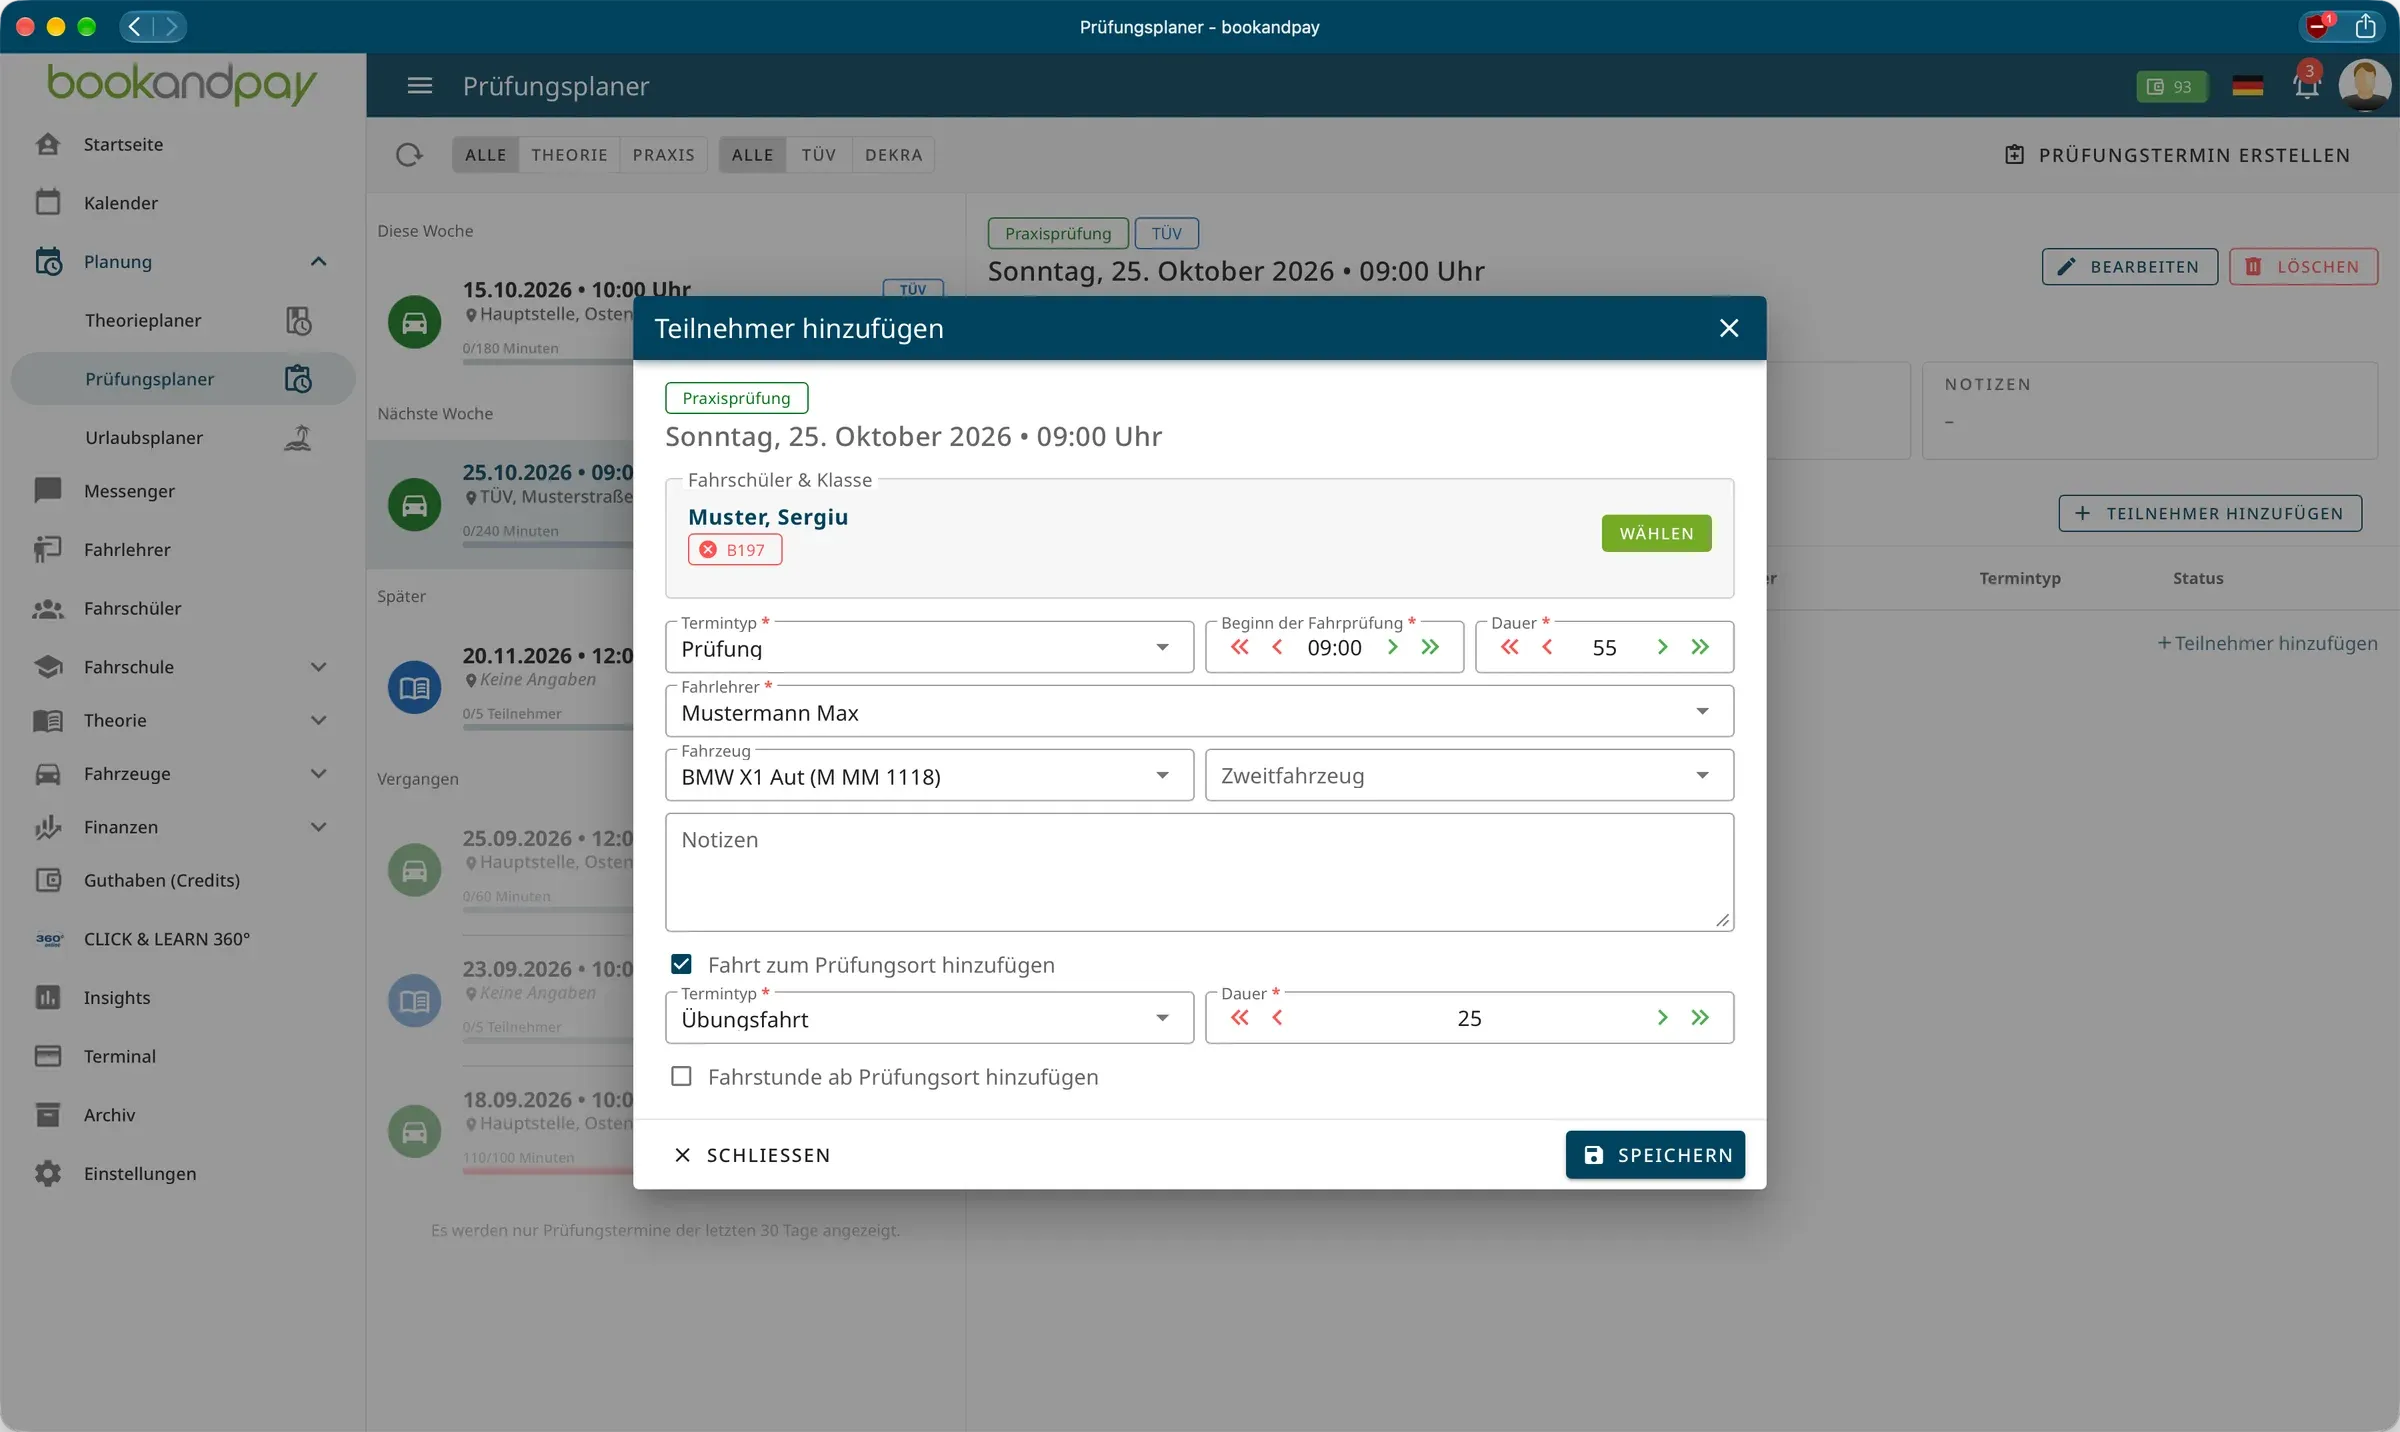The width and height of the screenshot is (2400, 1432).
Task: Expand the Fahrschule sidebar section
Action: tap(318, 667)
